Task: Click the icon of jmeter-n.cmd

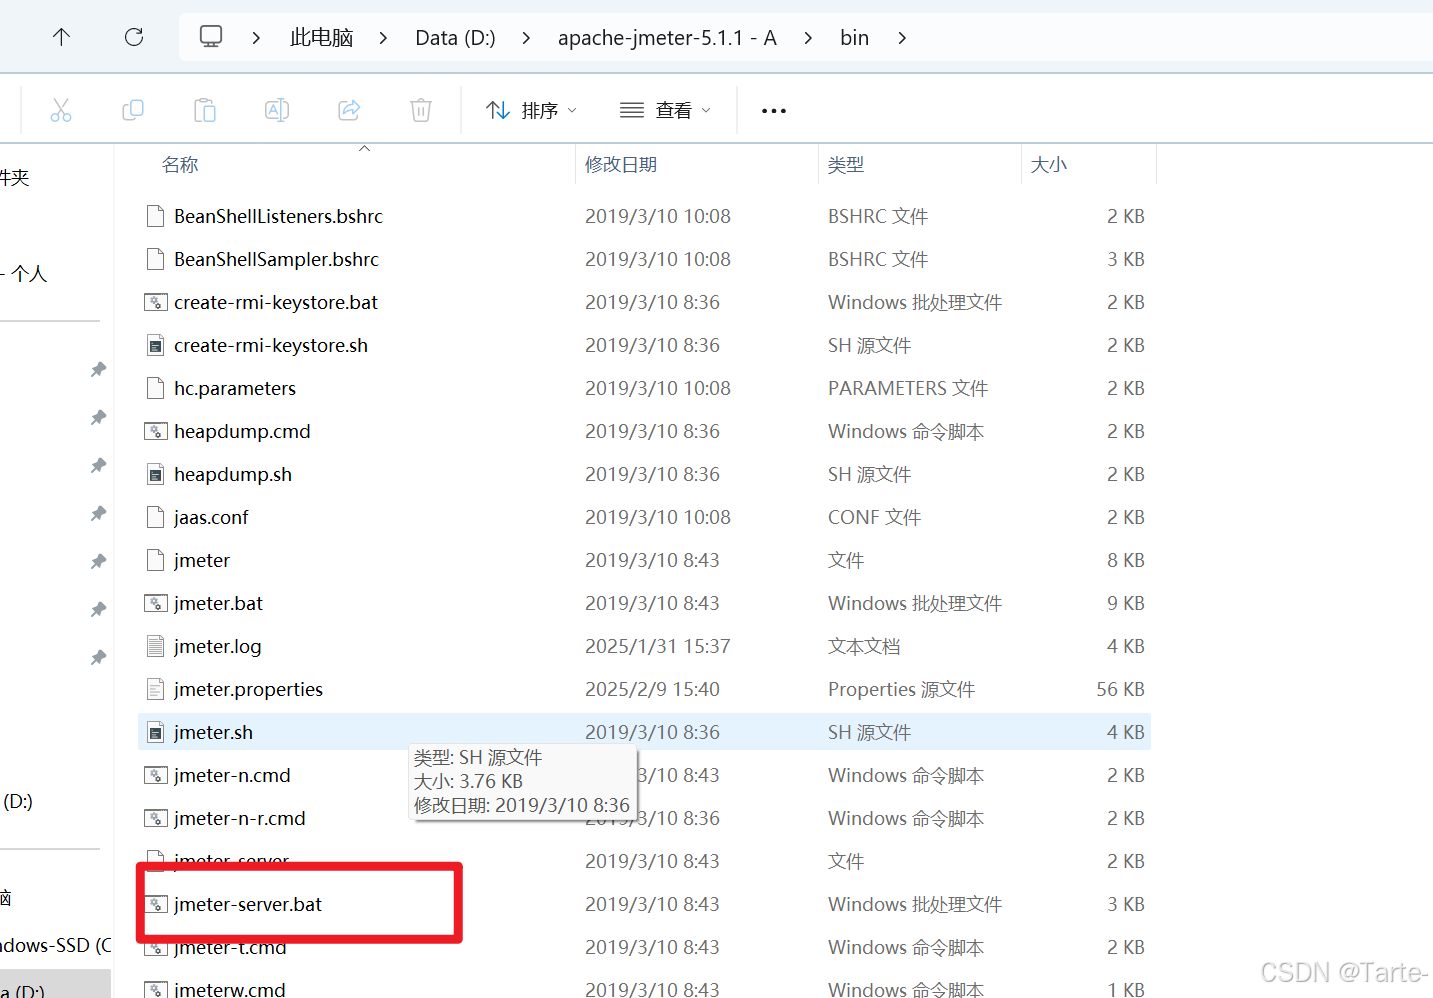Action: tap(155, 775)
